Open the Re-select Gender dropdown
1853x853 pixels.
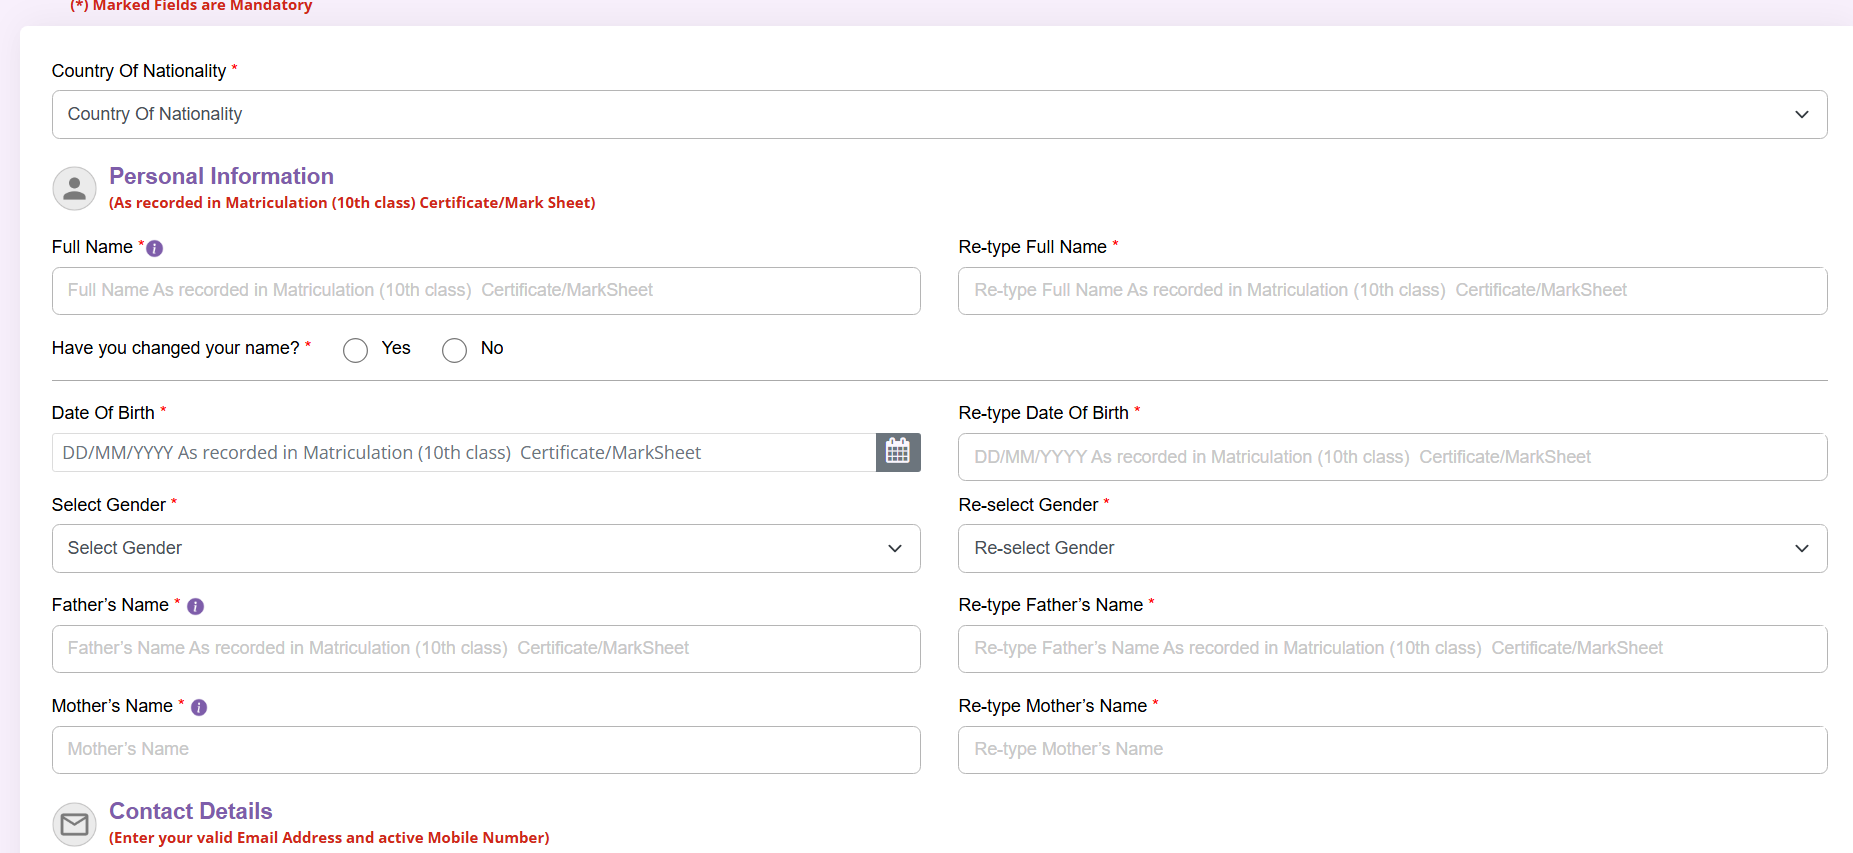click(x=1392, y=549)
